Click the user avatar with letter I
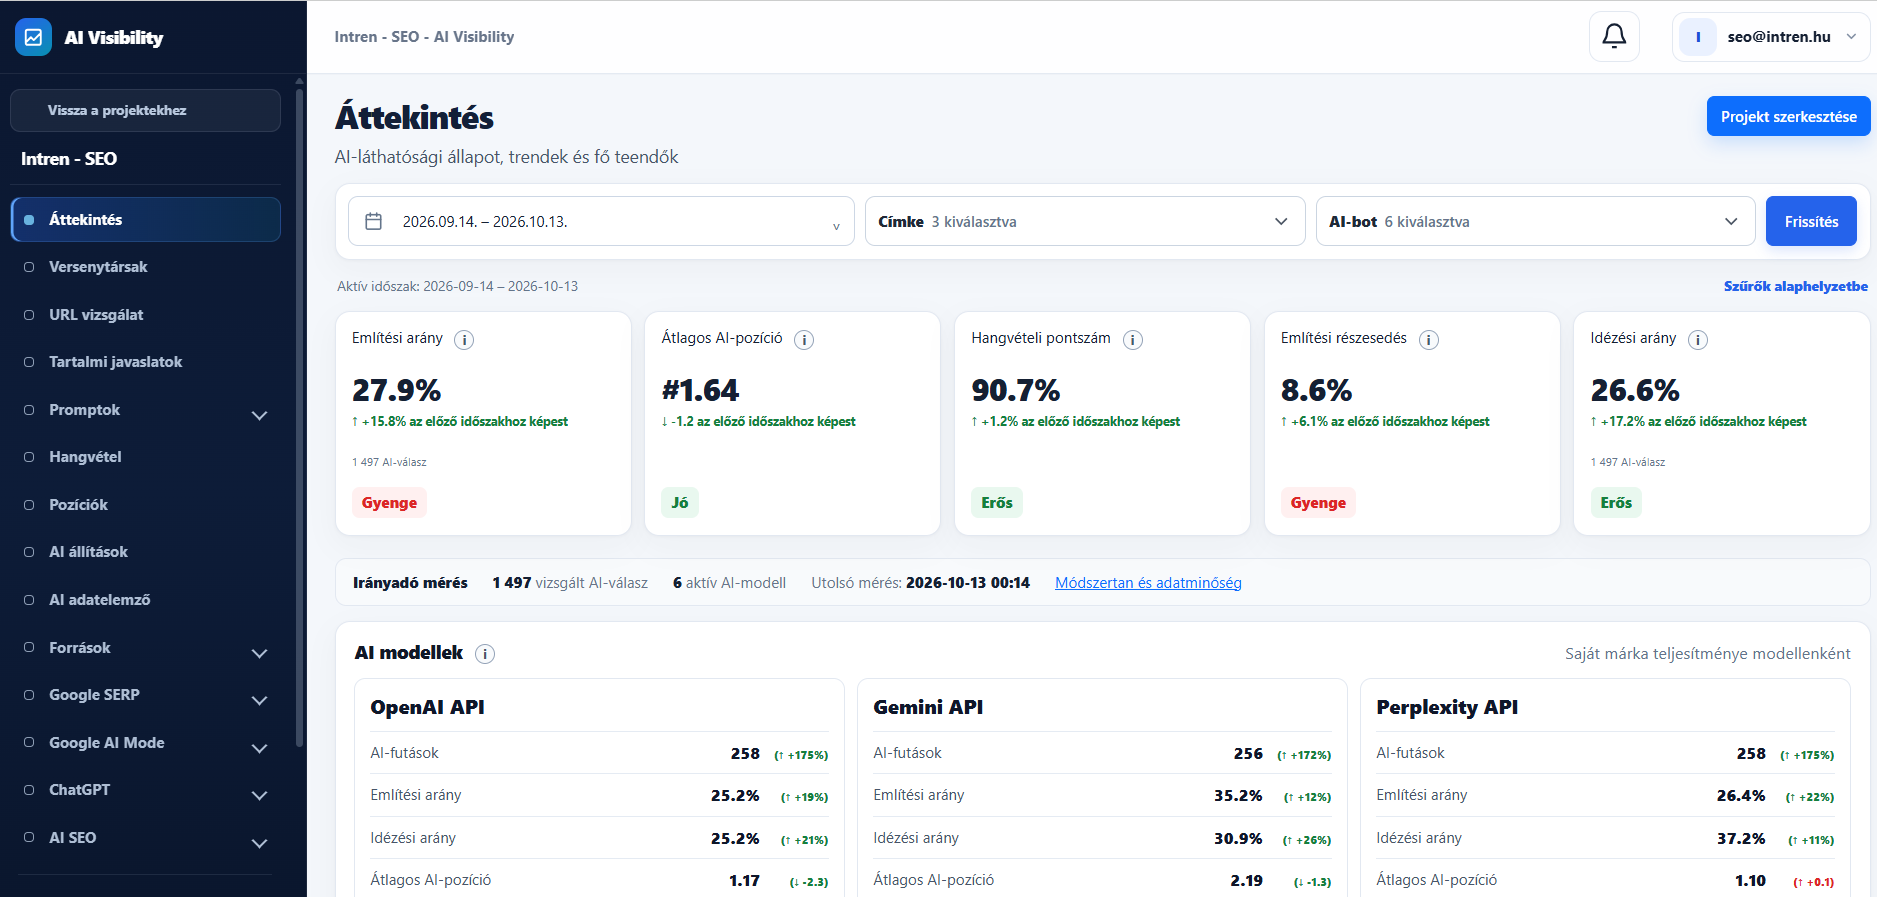Viewport: 1877px width, 897px height. click(1698, 37)
